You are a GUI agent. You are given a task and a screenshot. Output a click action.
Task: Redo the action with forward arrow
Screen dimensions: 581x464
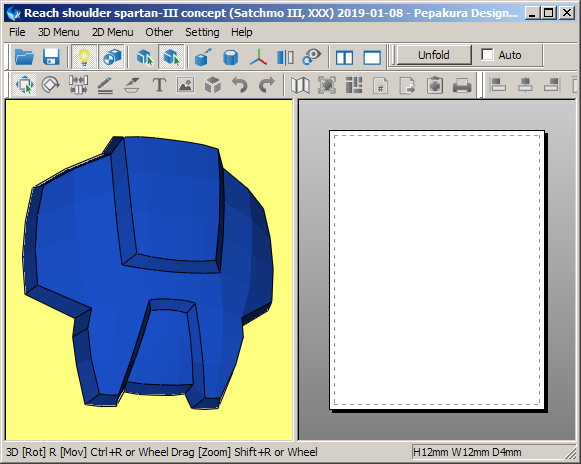(267, 85)
